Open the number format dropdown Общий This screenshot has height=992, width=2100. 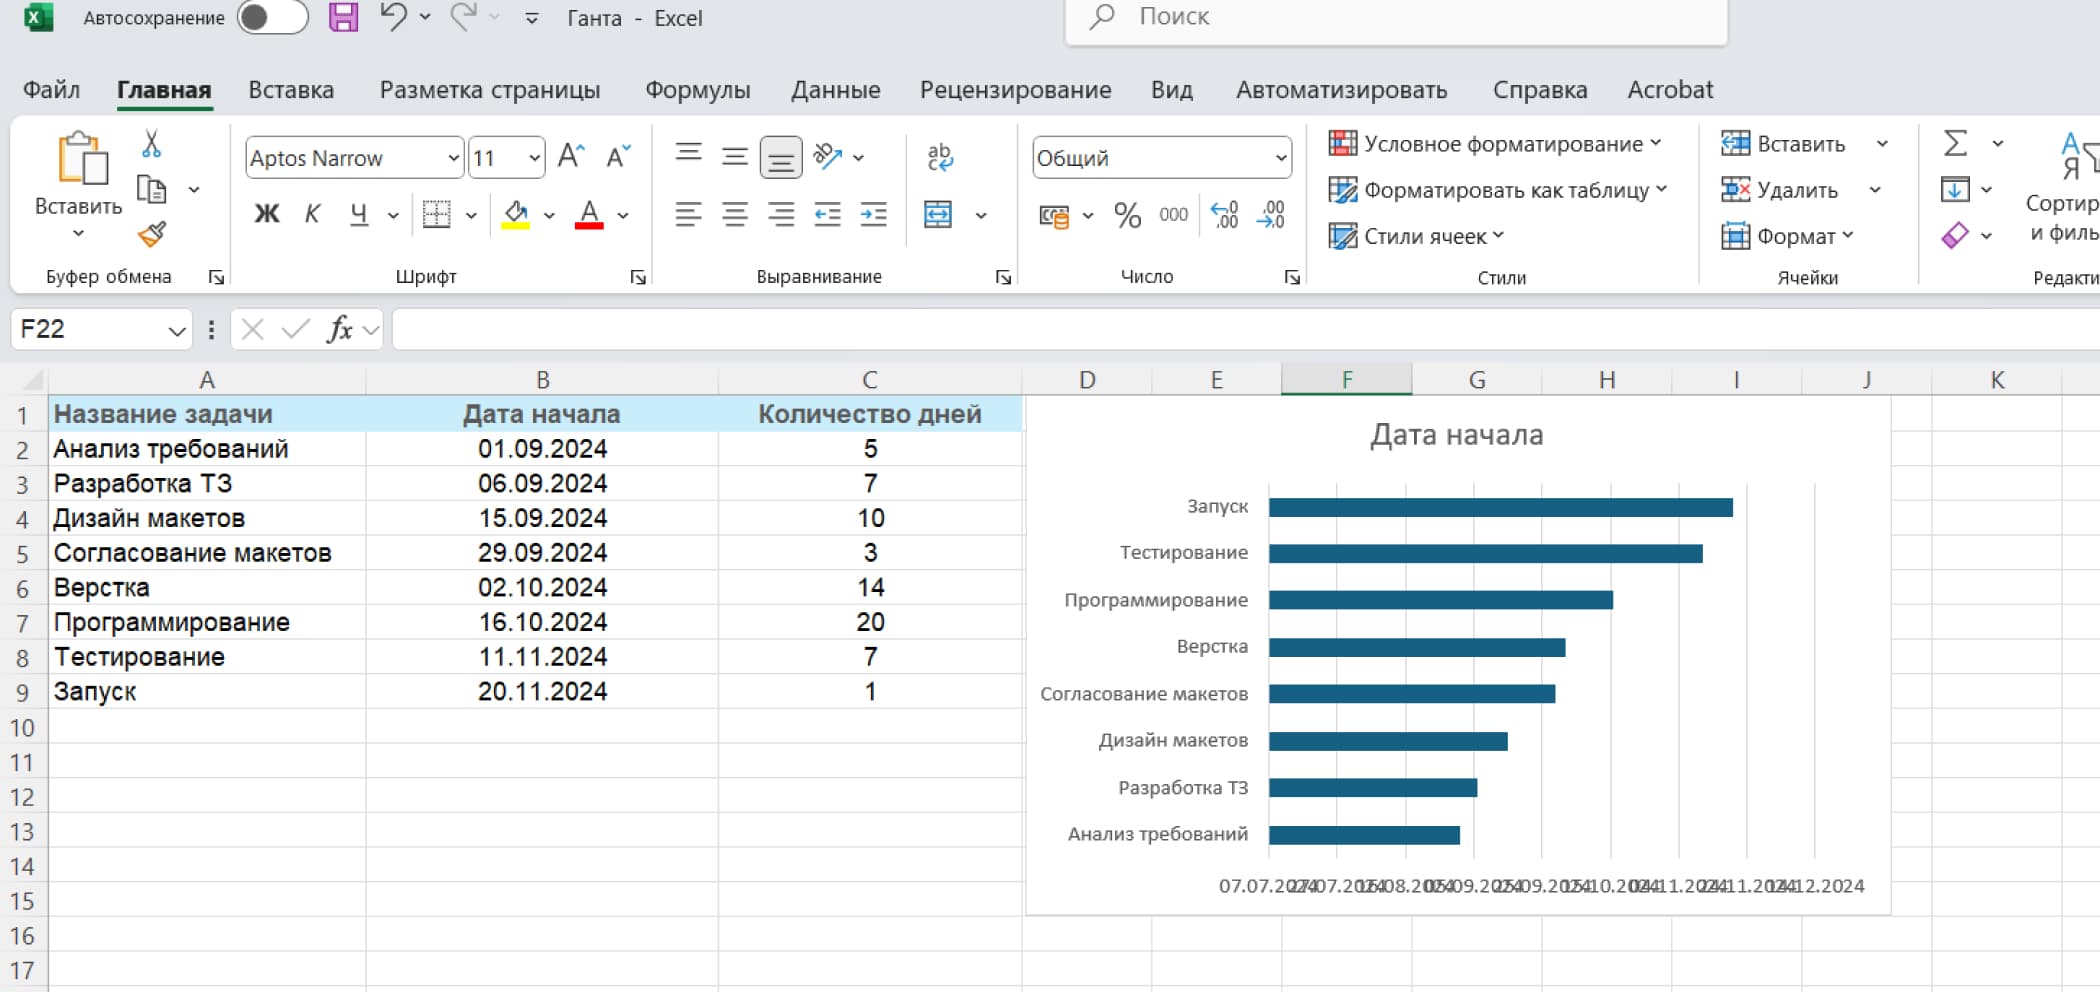(x=1280, y=158)
